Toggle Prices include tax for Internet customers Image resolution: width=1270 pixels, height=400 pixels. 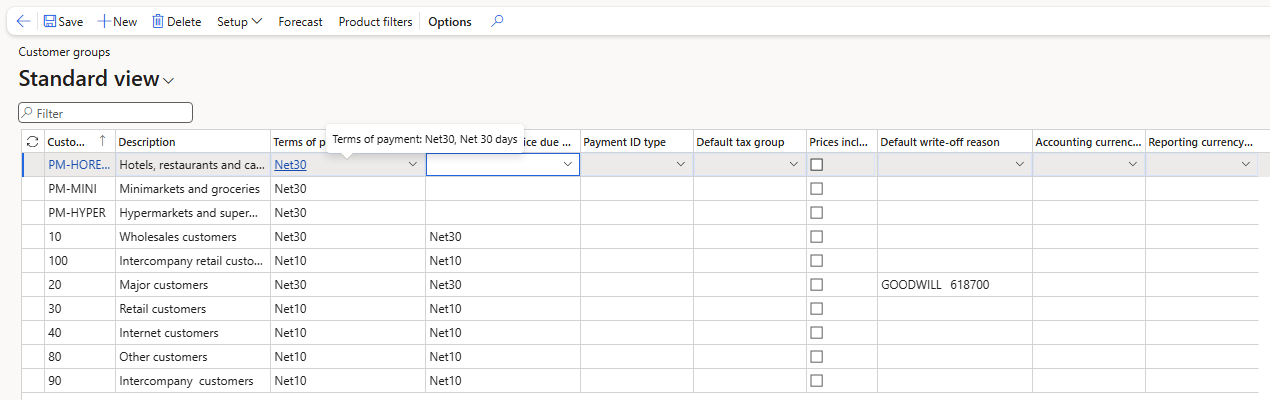click(817, 333)
